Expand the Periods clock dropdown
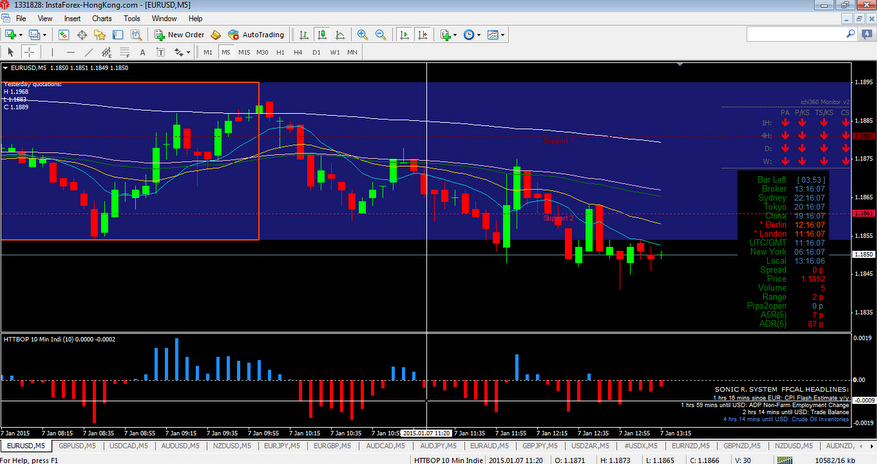 [x=478, y=35]
